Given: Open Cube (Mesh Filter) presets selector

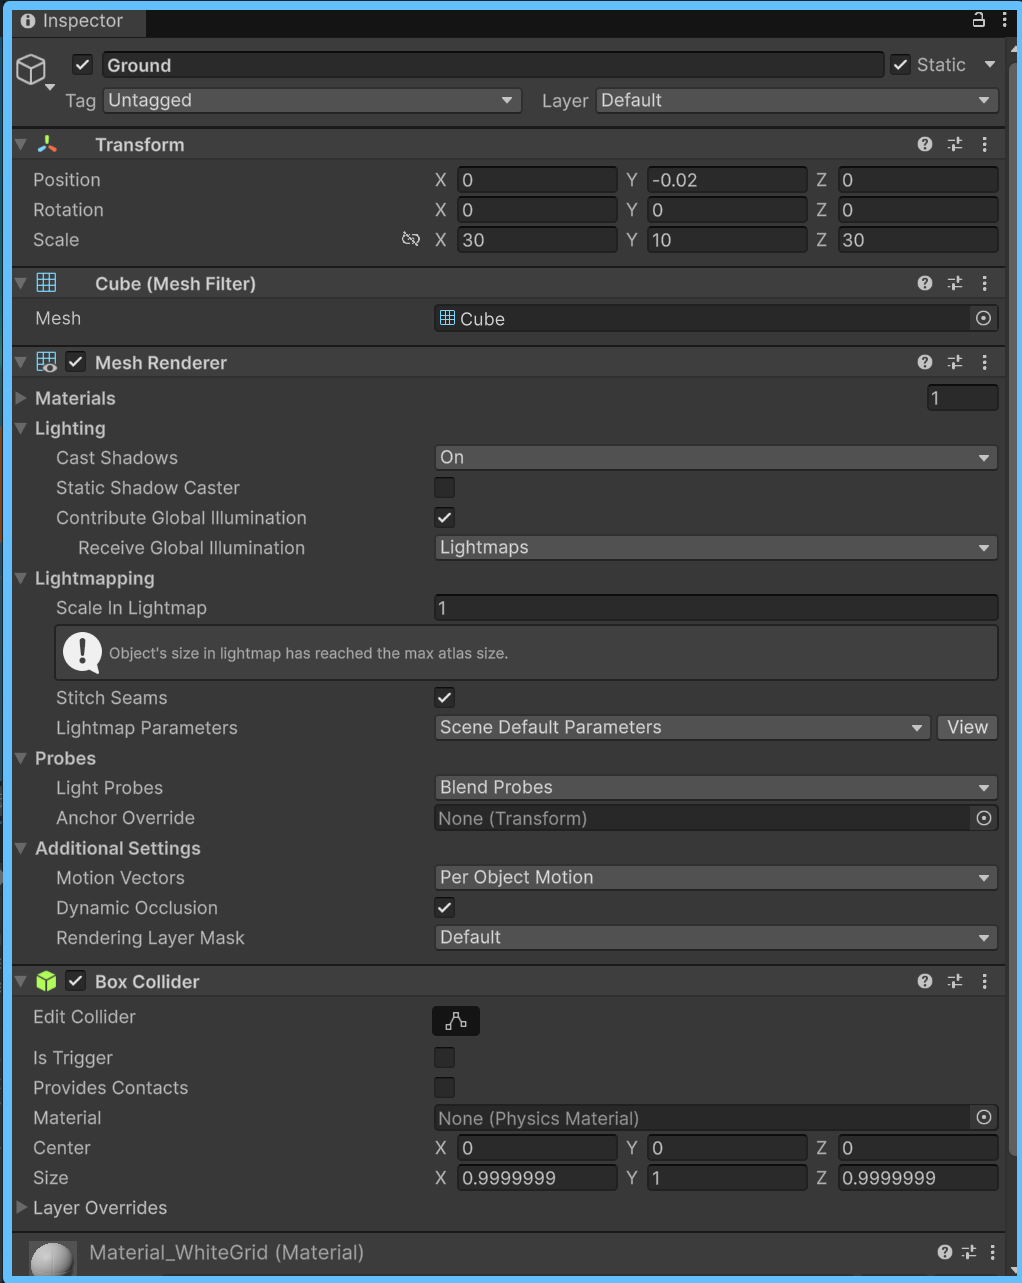Looking at the screenshot, I should tap(955, 283).
